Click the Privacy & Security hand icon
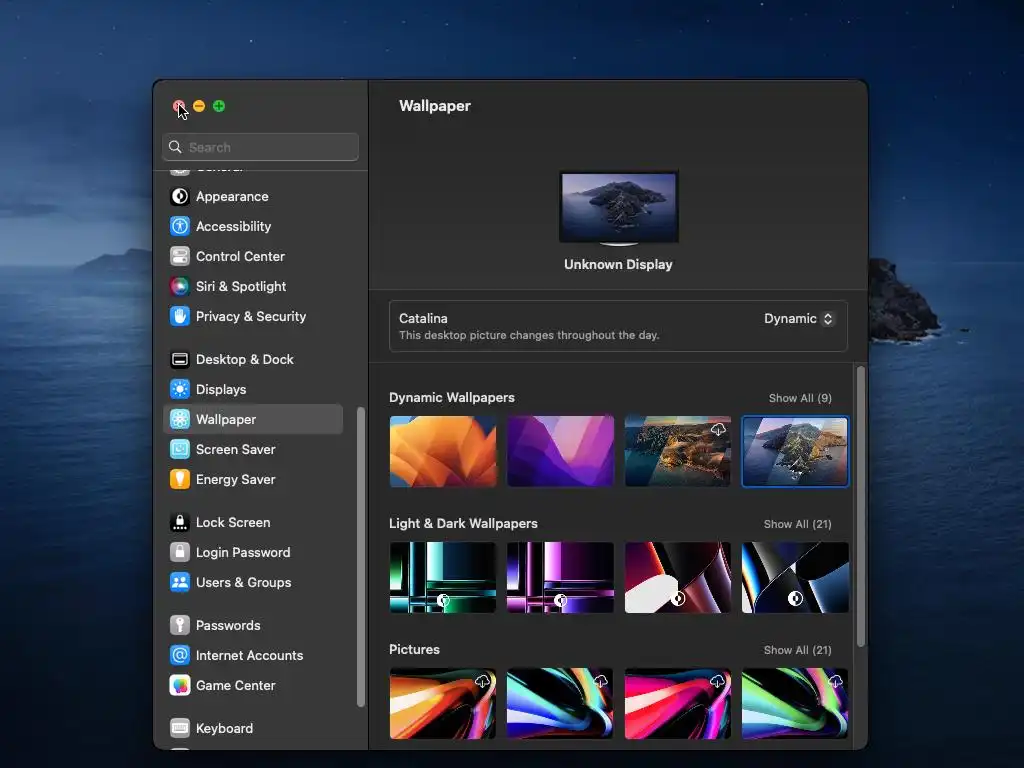The image size is (1024, 768). click(180, 317)
